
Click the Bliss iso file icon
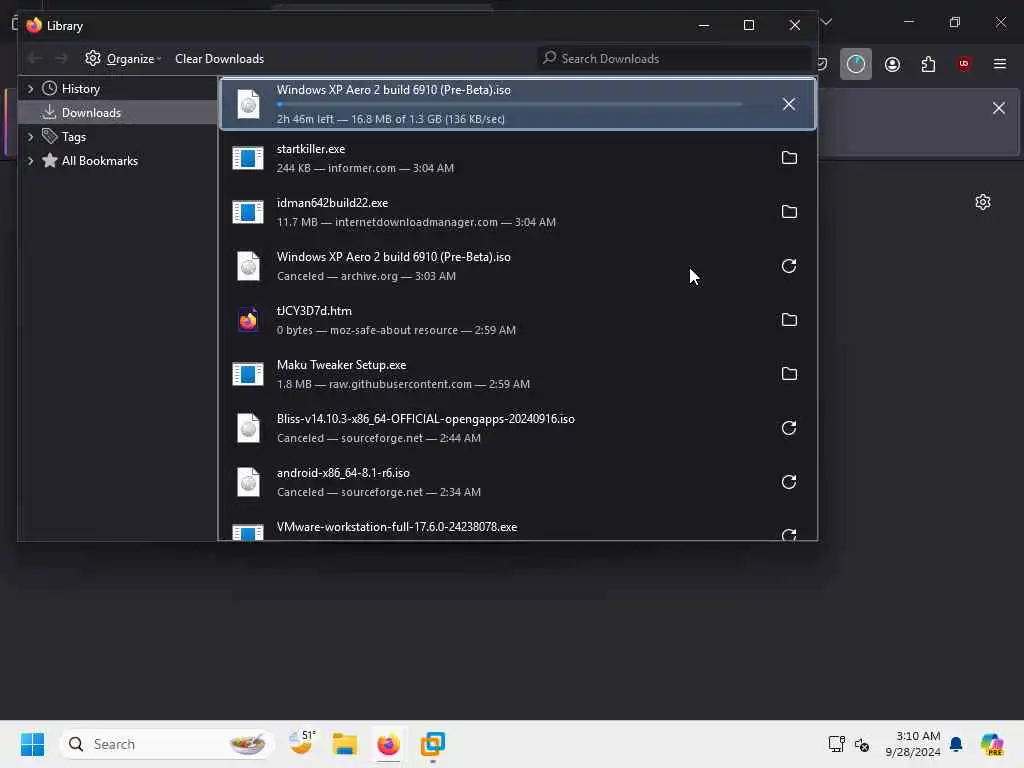[x=248, y=428]
